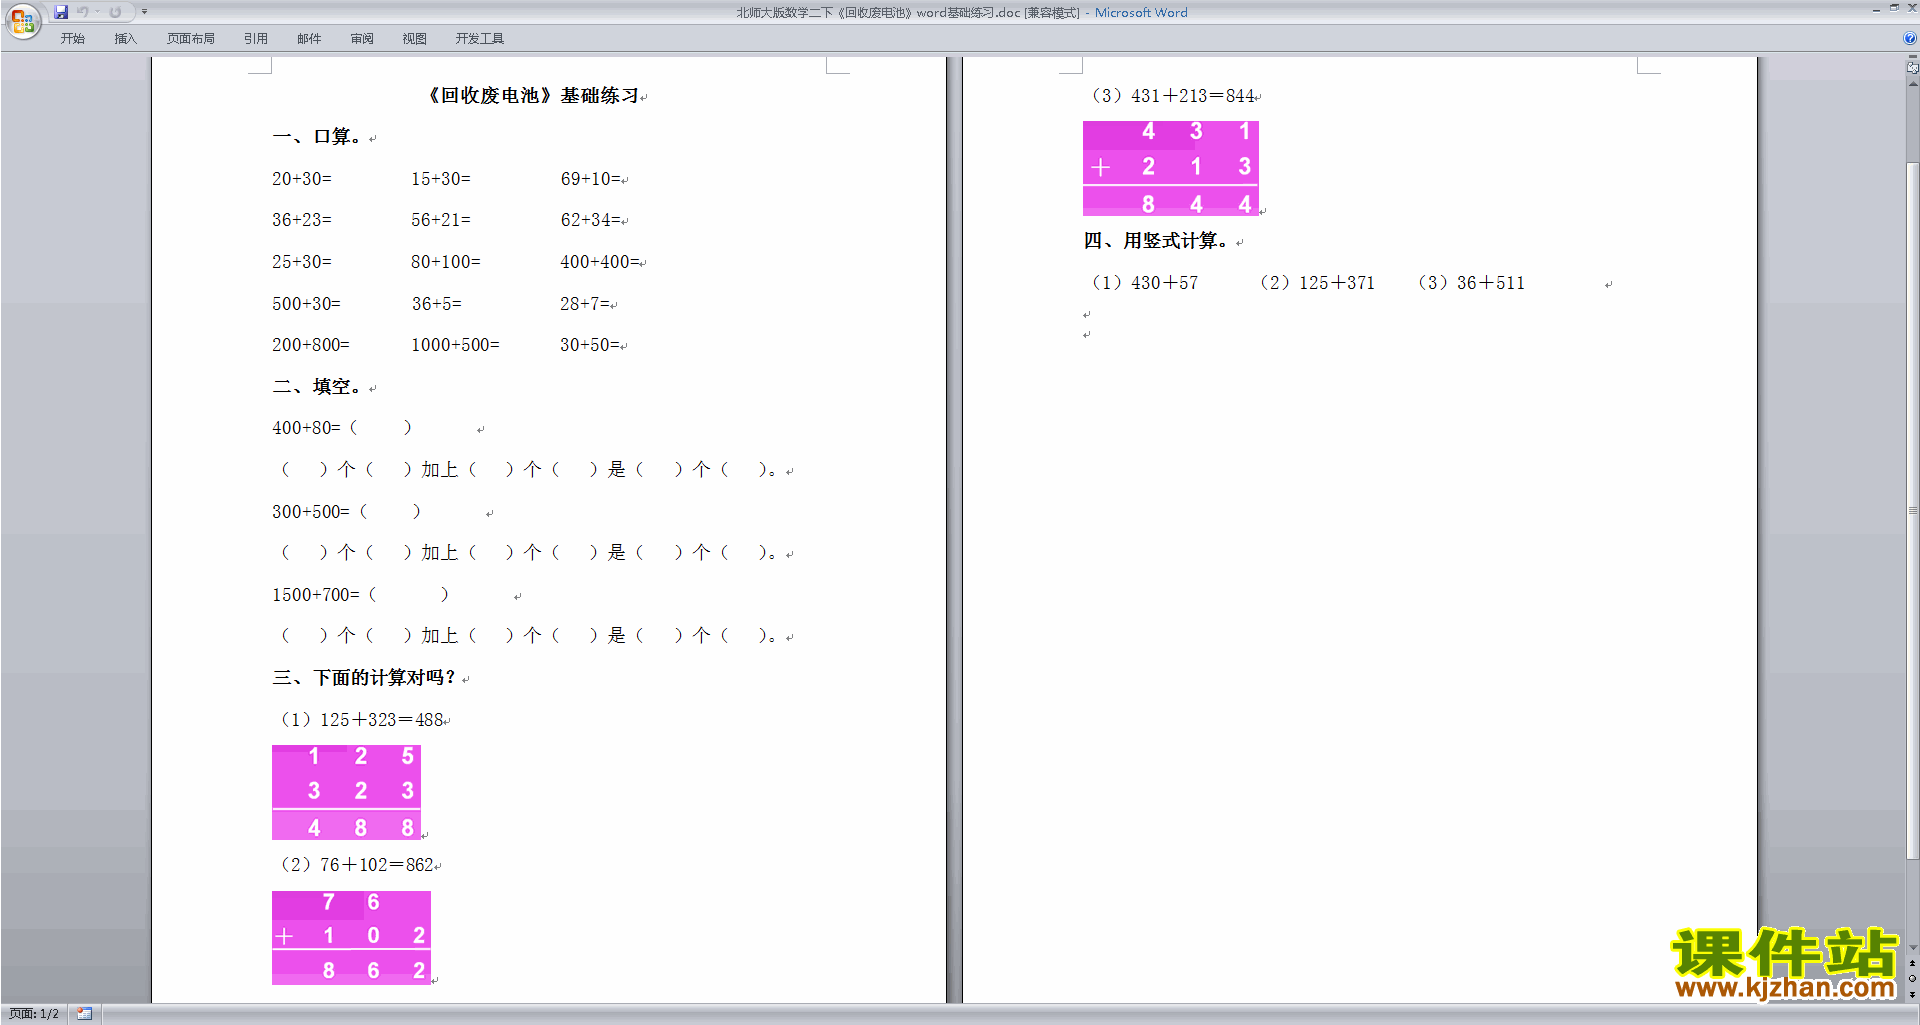1920x1025 pixels.
Task: Save the document with floppy disk icon
Action: pos(61,12)
